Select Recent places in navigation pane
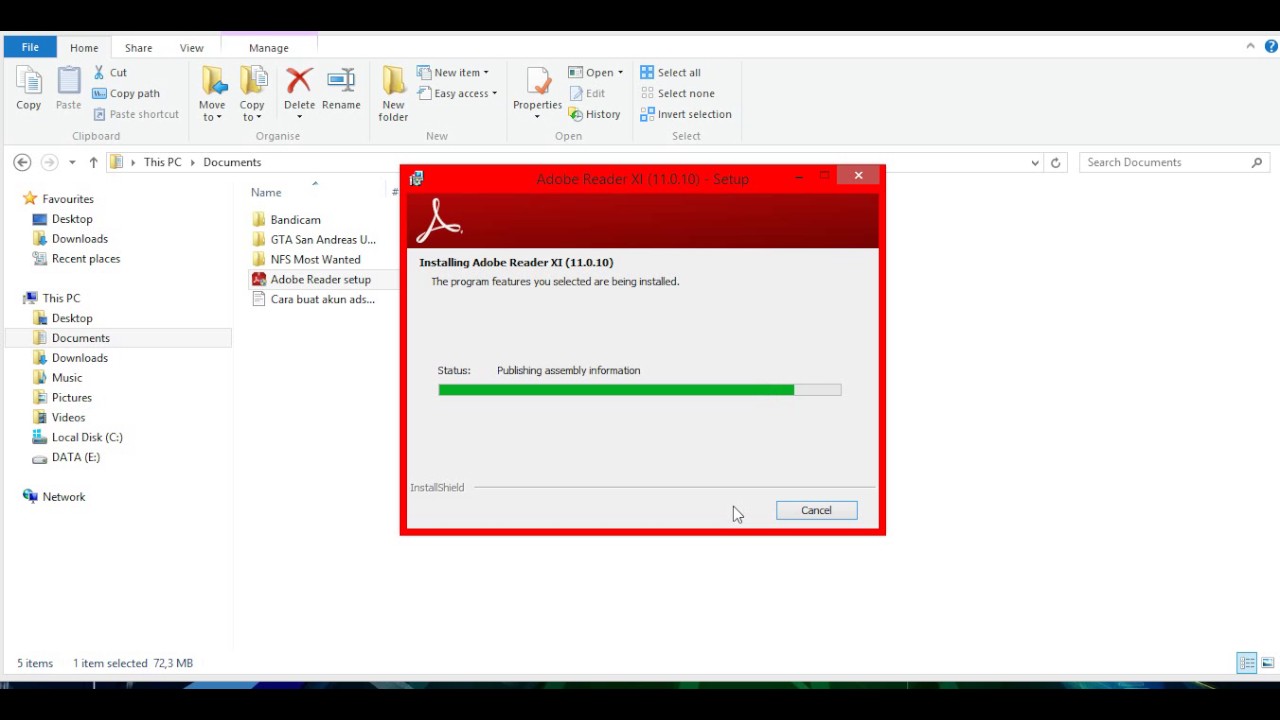This screenshot has width=1280, height=720. pos(85,259)
